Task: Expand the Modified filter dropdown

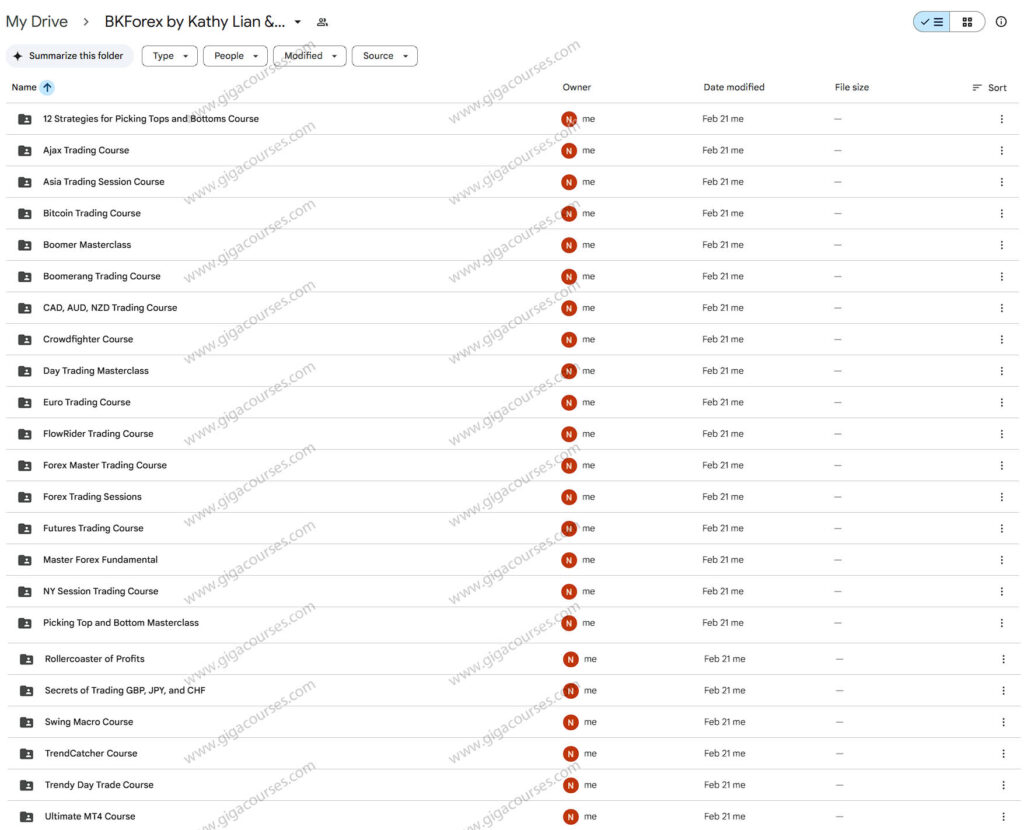Action: point(309,56)
